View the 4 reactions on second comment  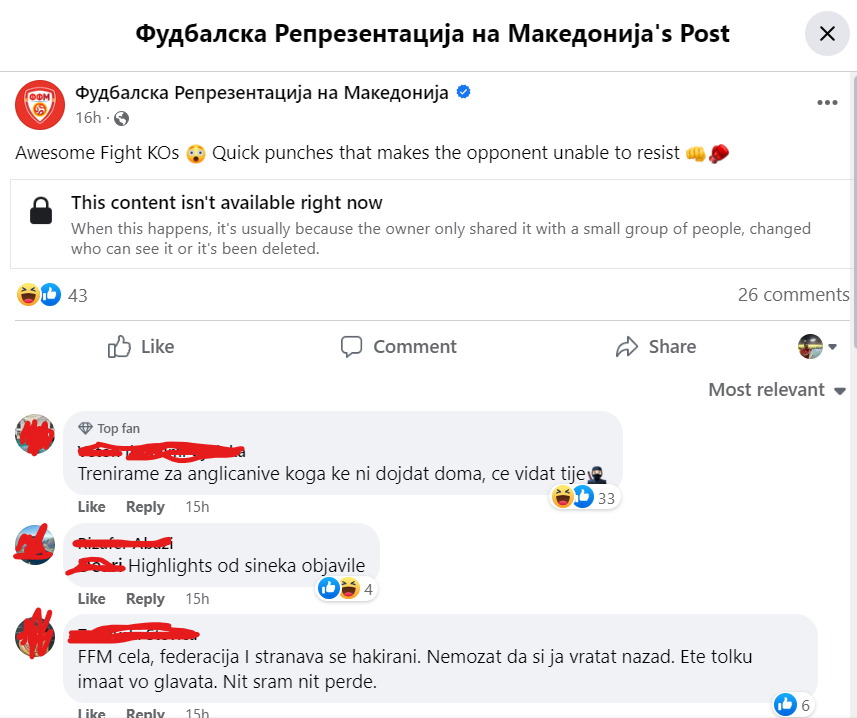pos(347,588)
